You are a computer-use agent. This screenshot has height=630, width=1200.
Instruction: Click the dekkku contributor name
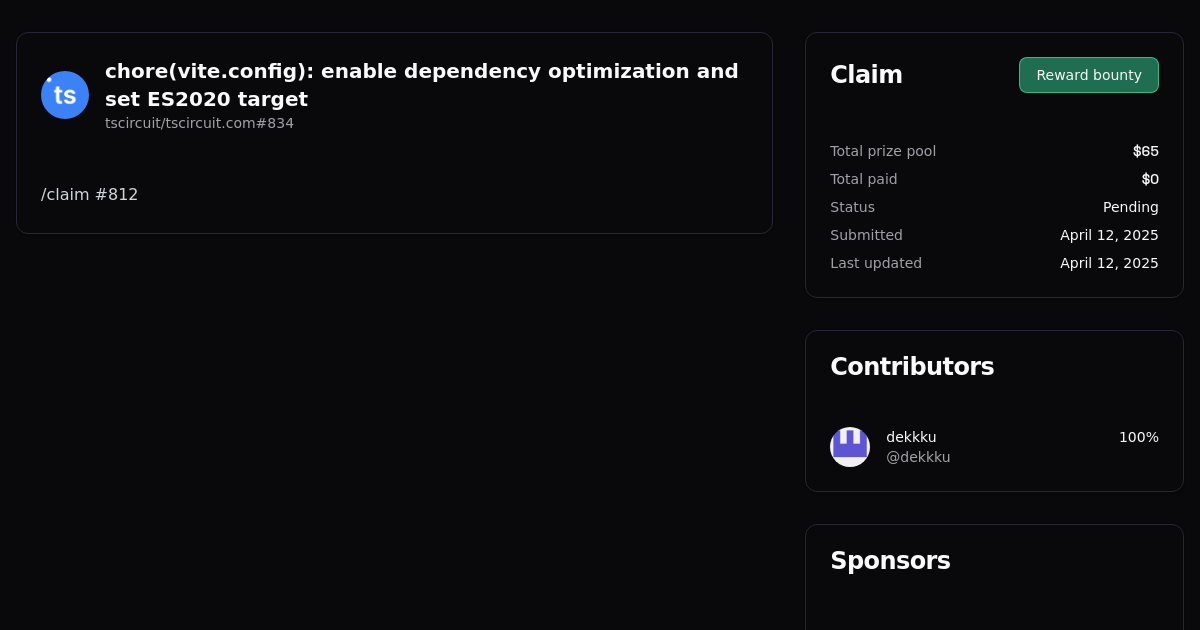coord(910,437)
